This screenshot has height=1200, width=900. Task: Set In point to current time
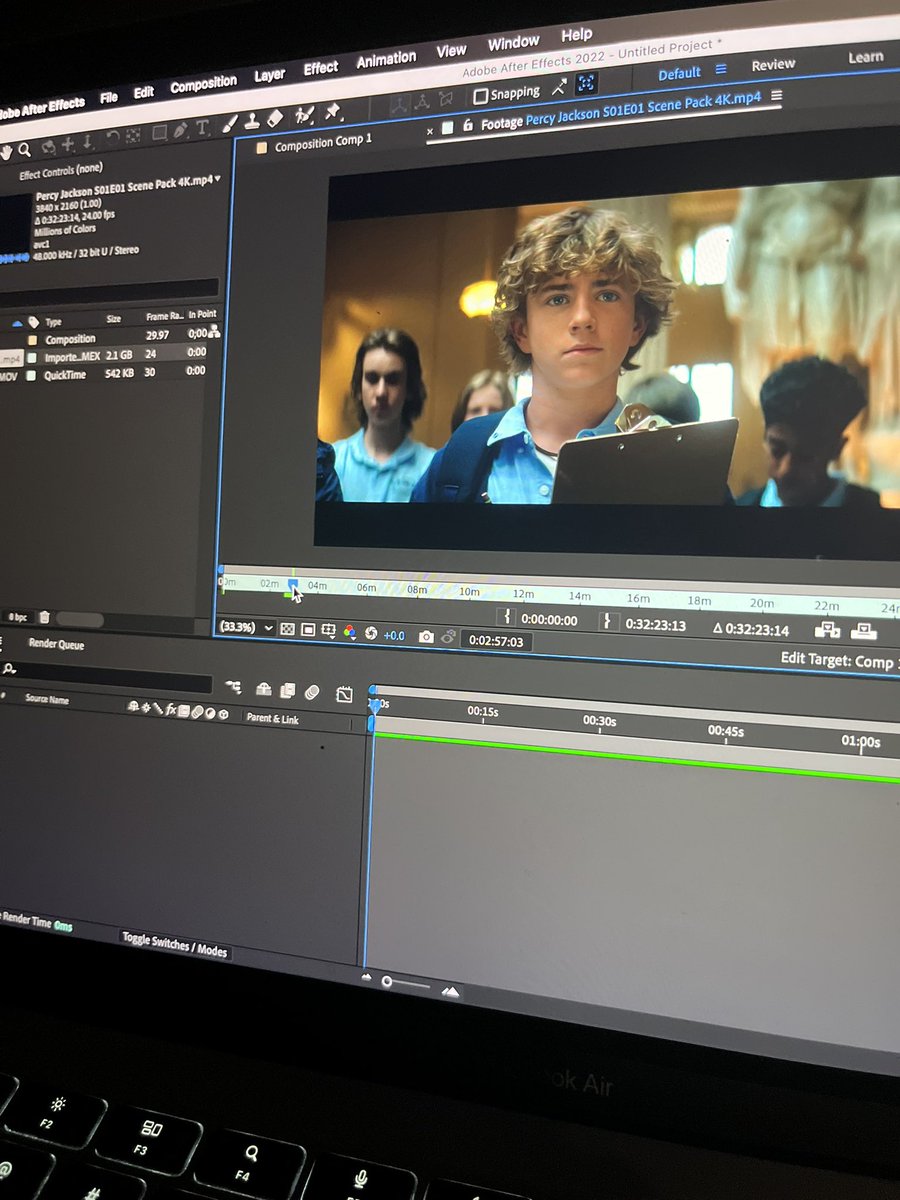coord(507,617)
